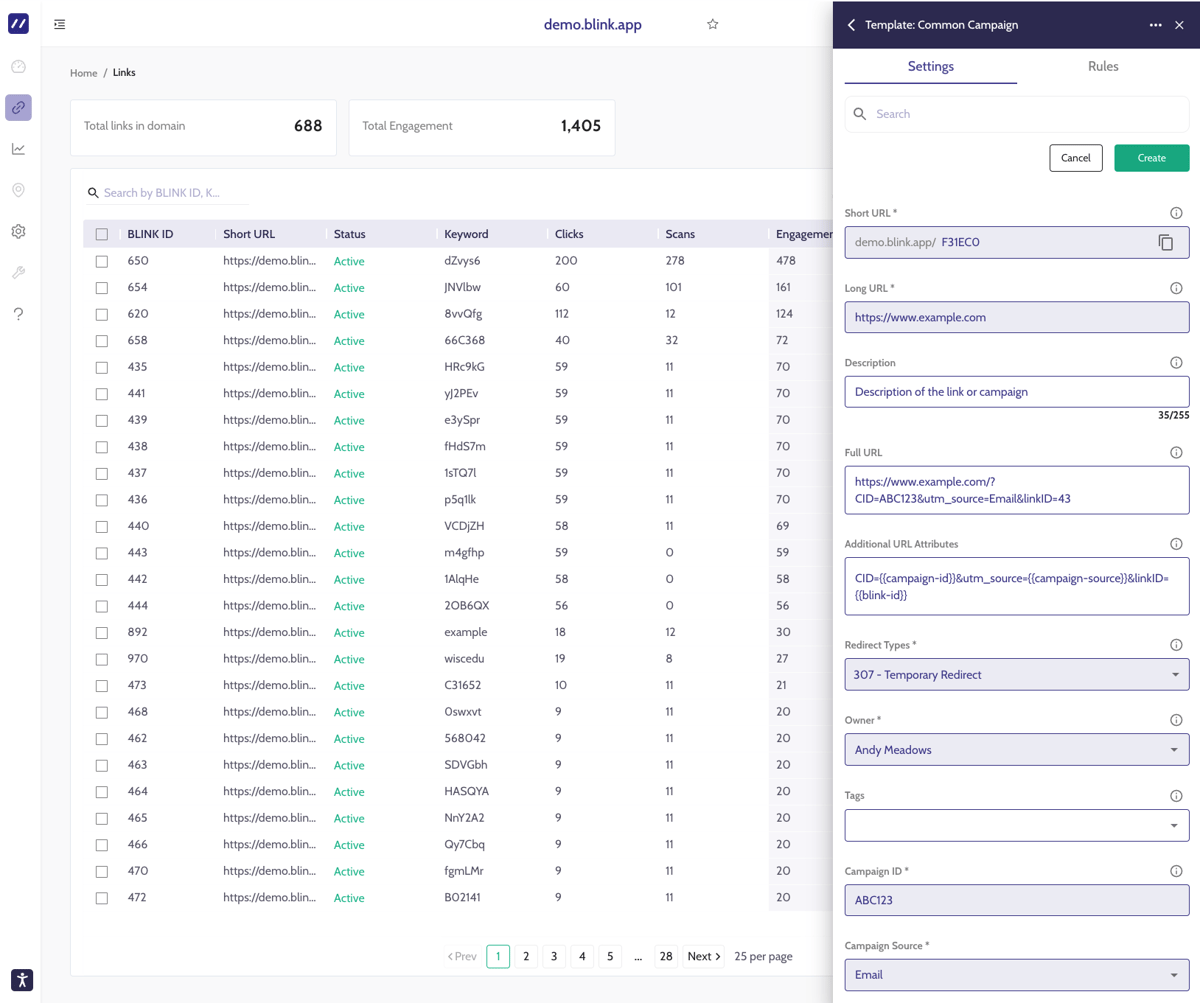1200x1003 pixels.
Task: Open the help question mark icon
Action: click(18, 314)
